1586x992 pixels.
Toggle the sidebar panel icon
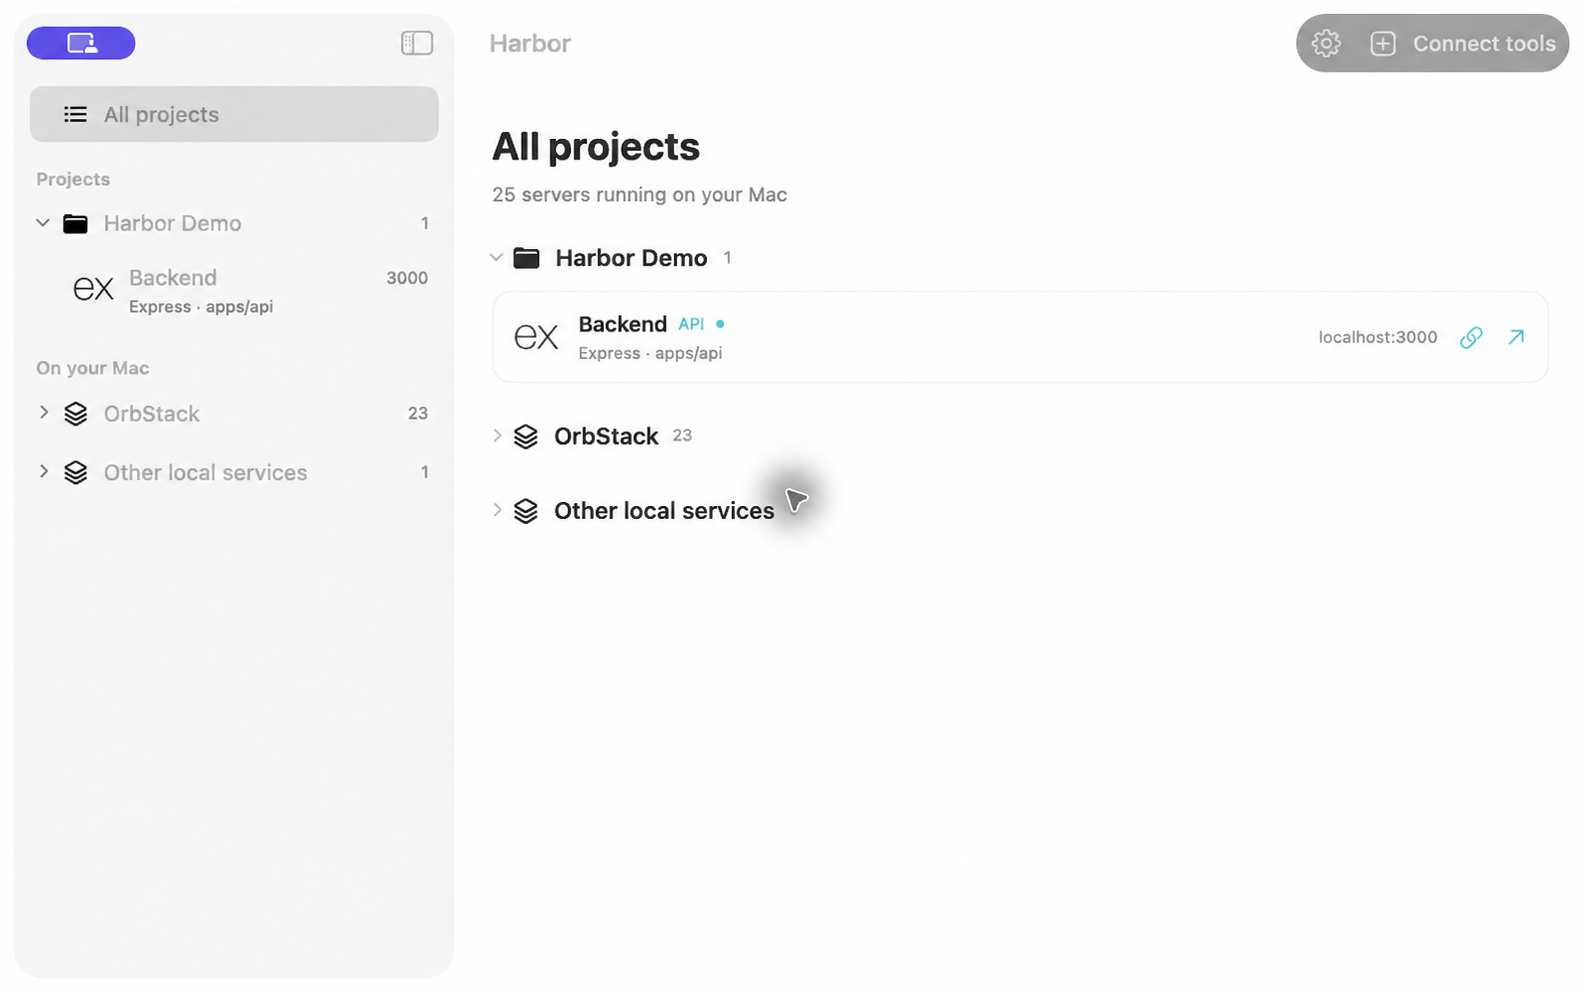pyautogui.click(x=417, y=43)
